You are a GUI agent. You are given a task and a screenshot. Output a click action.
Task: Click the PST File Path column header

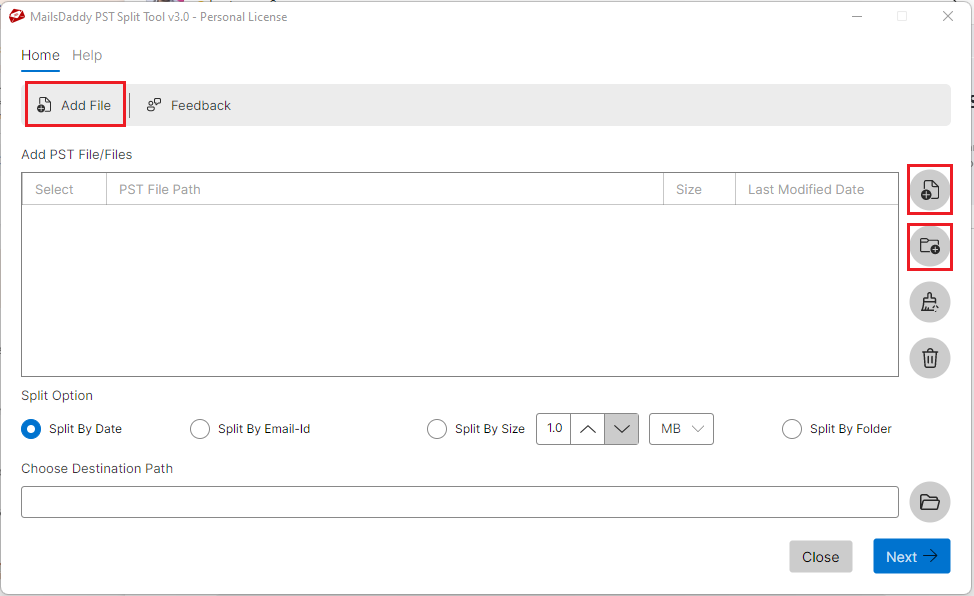[385, 190]
